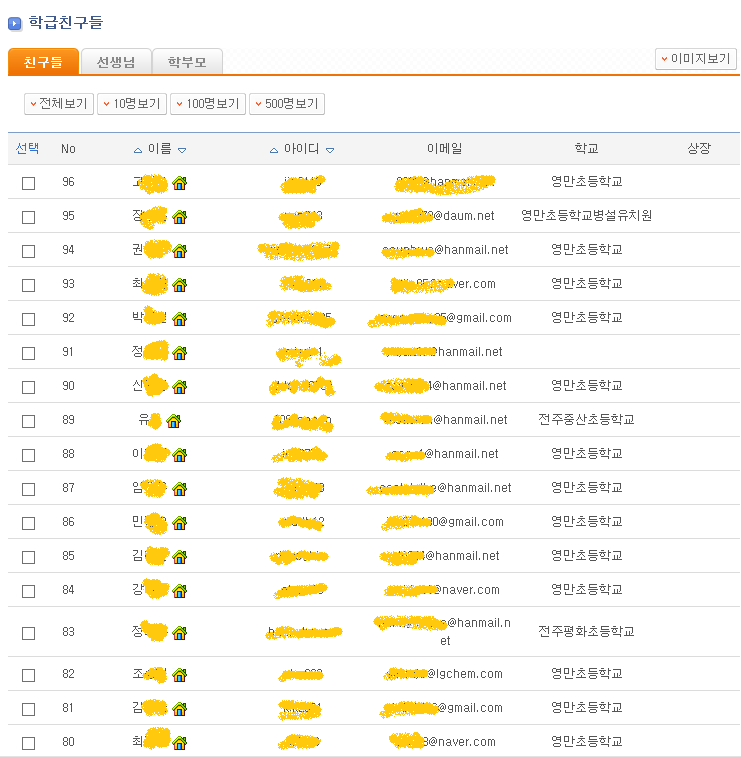The height and width of the screenshot is (757, 741).
Task: Select the checkbox for row 90
Action: pos(28,387)
